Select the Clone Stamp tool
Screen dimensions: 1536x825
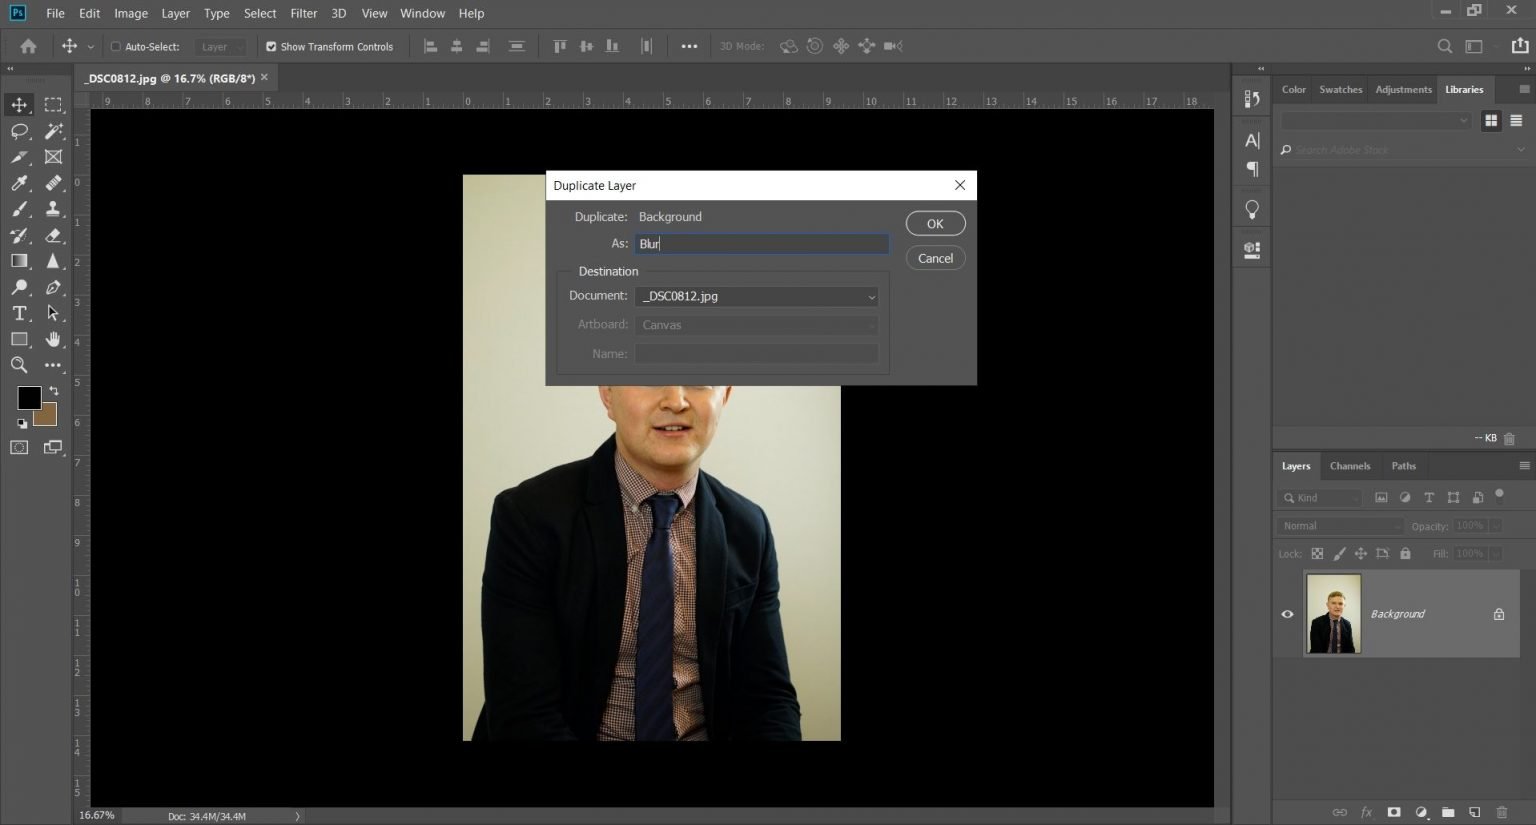(53, 209)
